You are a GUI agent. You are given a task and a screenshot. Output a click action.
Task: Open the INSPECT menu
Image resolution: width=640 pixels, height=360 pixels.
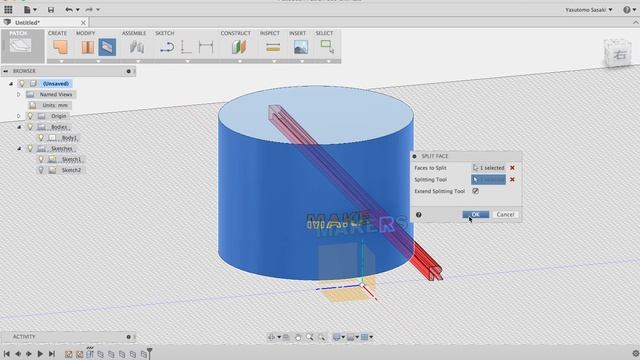tap(270, 33)
